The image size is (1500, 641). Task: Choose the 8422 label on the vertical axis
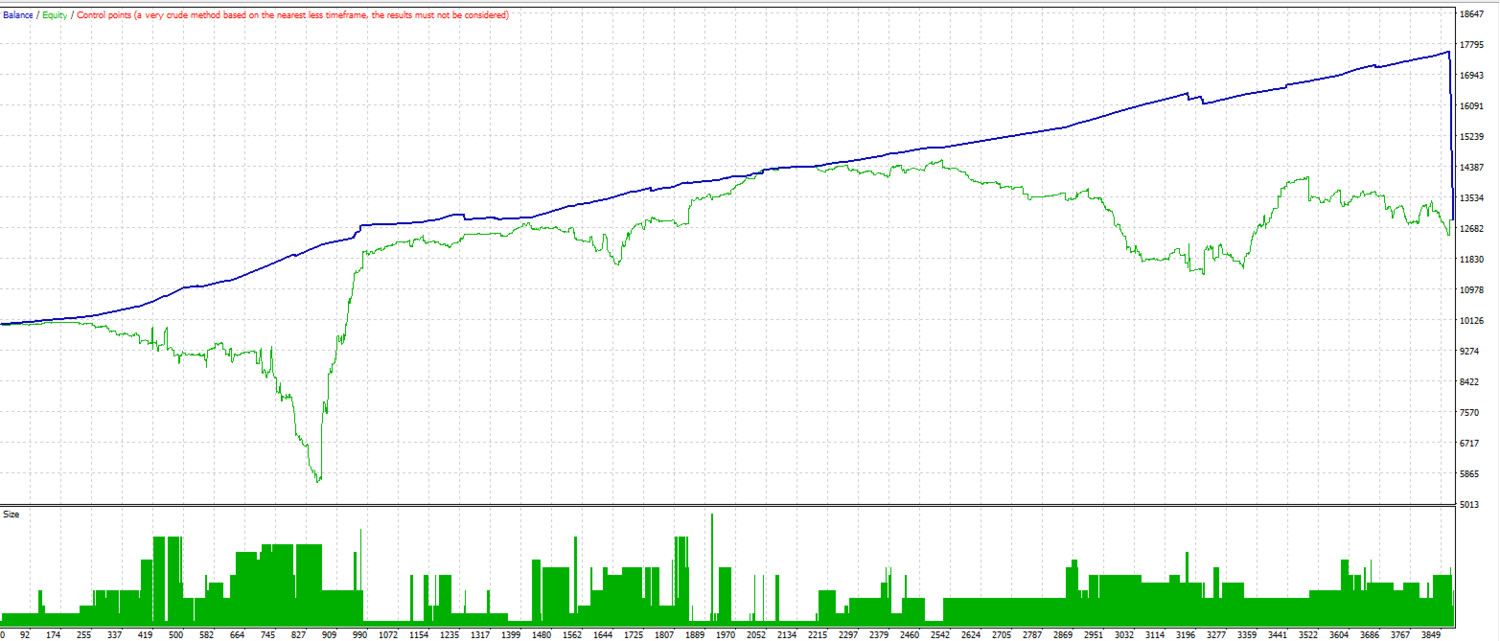click(1470, 382)
